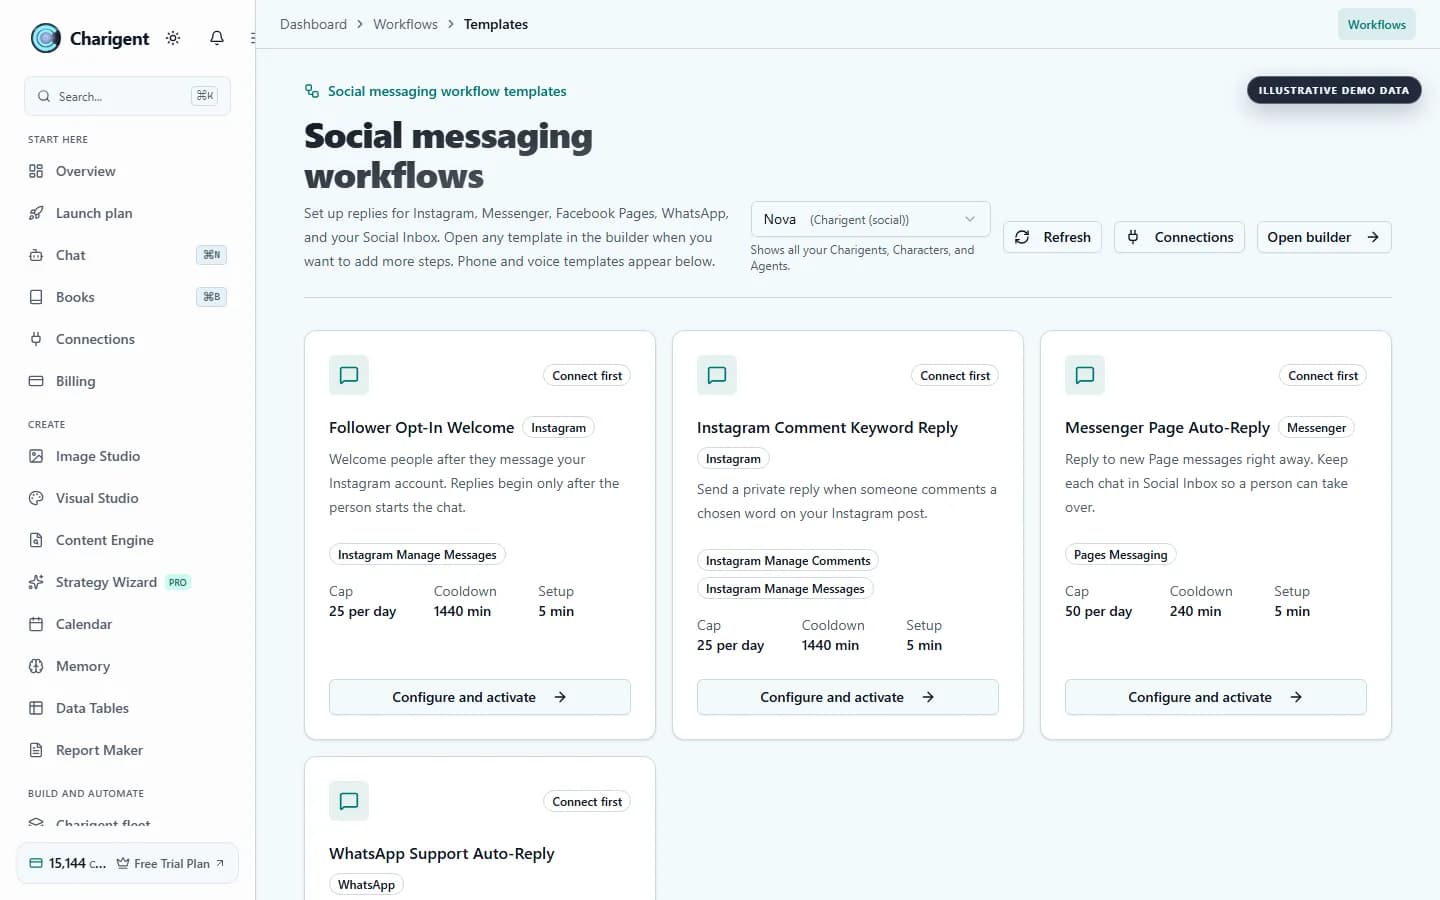Click the Instagram Comment Keyword Reply chat icon
The image size is (1440, 900).
[x=717, y=375]
